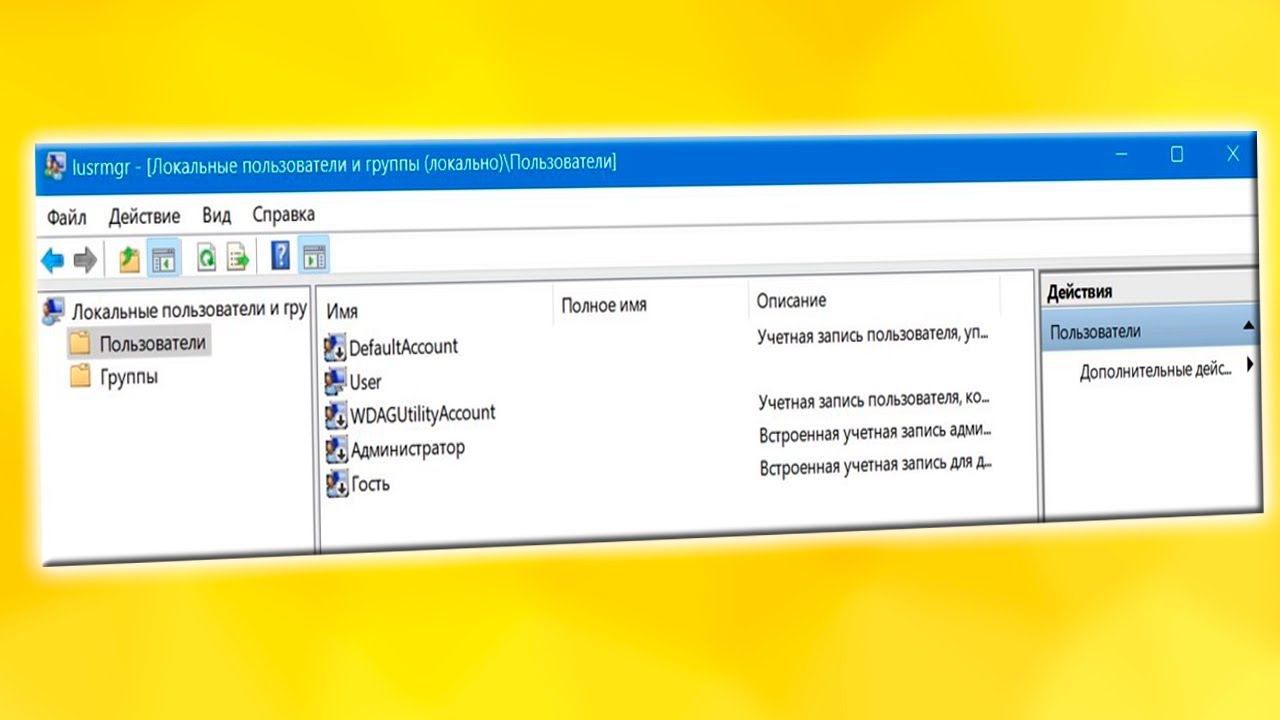Select the Группы folder in tree
Image resolution: width=1280 pixels, height=720 pixels.
pyautogui.click(x=128, y=377)
